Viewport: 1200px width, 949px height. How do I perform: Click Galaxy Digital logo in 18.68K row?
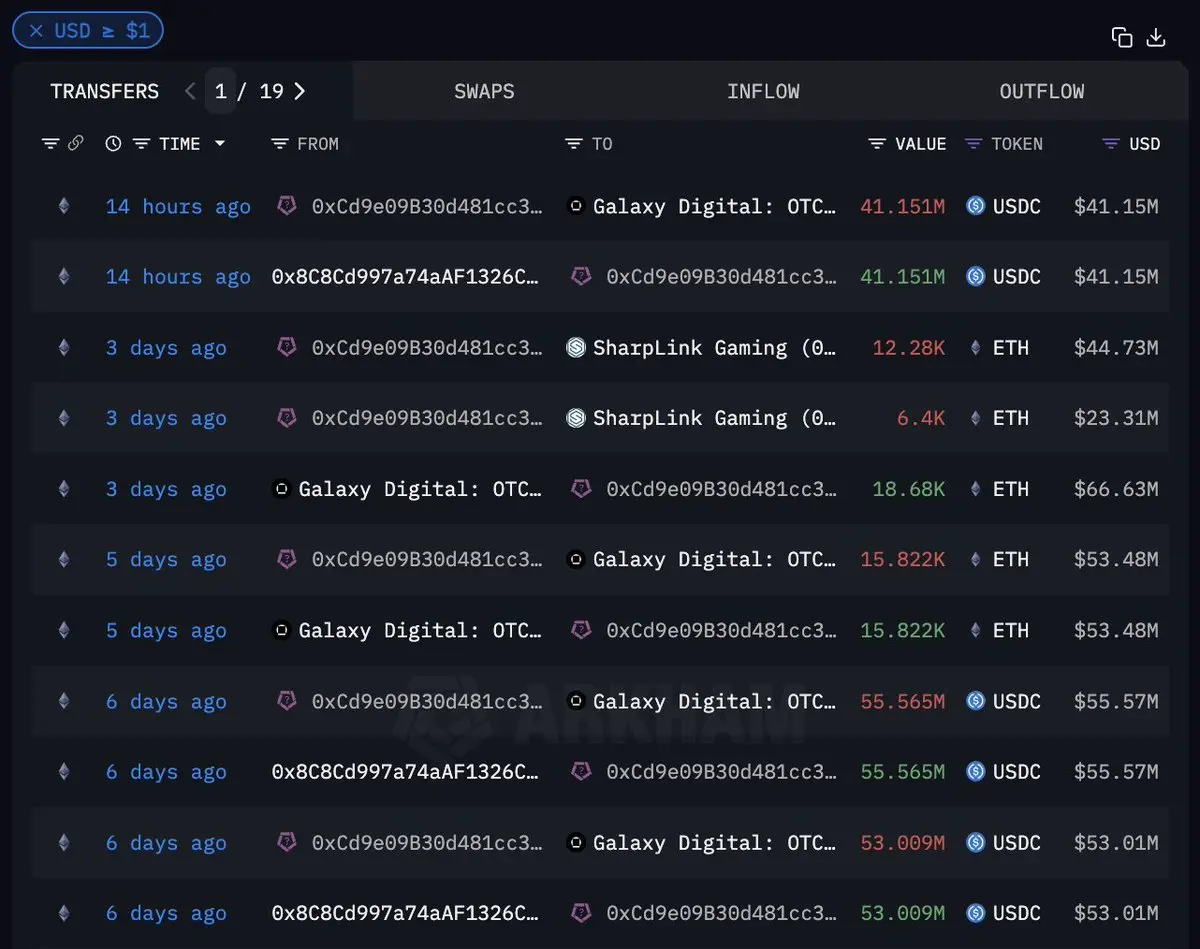pyautogui.click(x=281, y=489)
